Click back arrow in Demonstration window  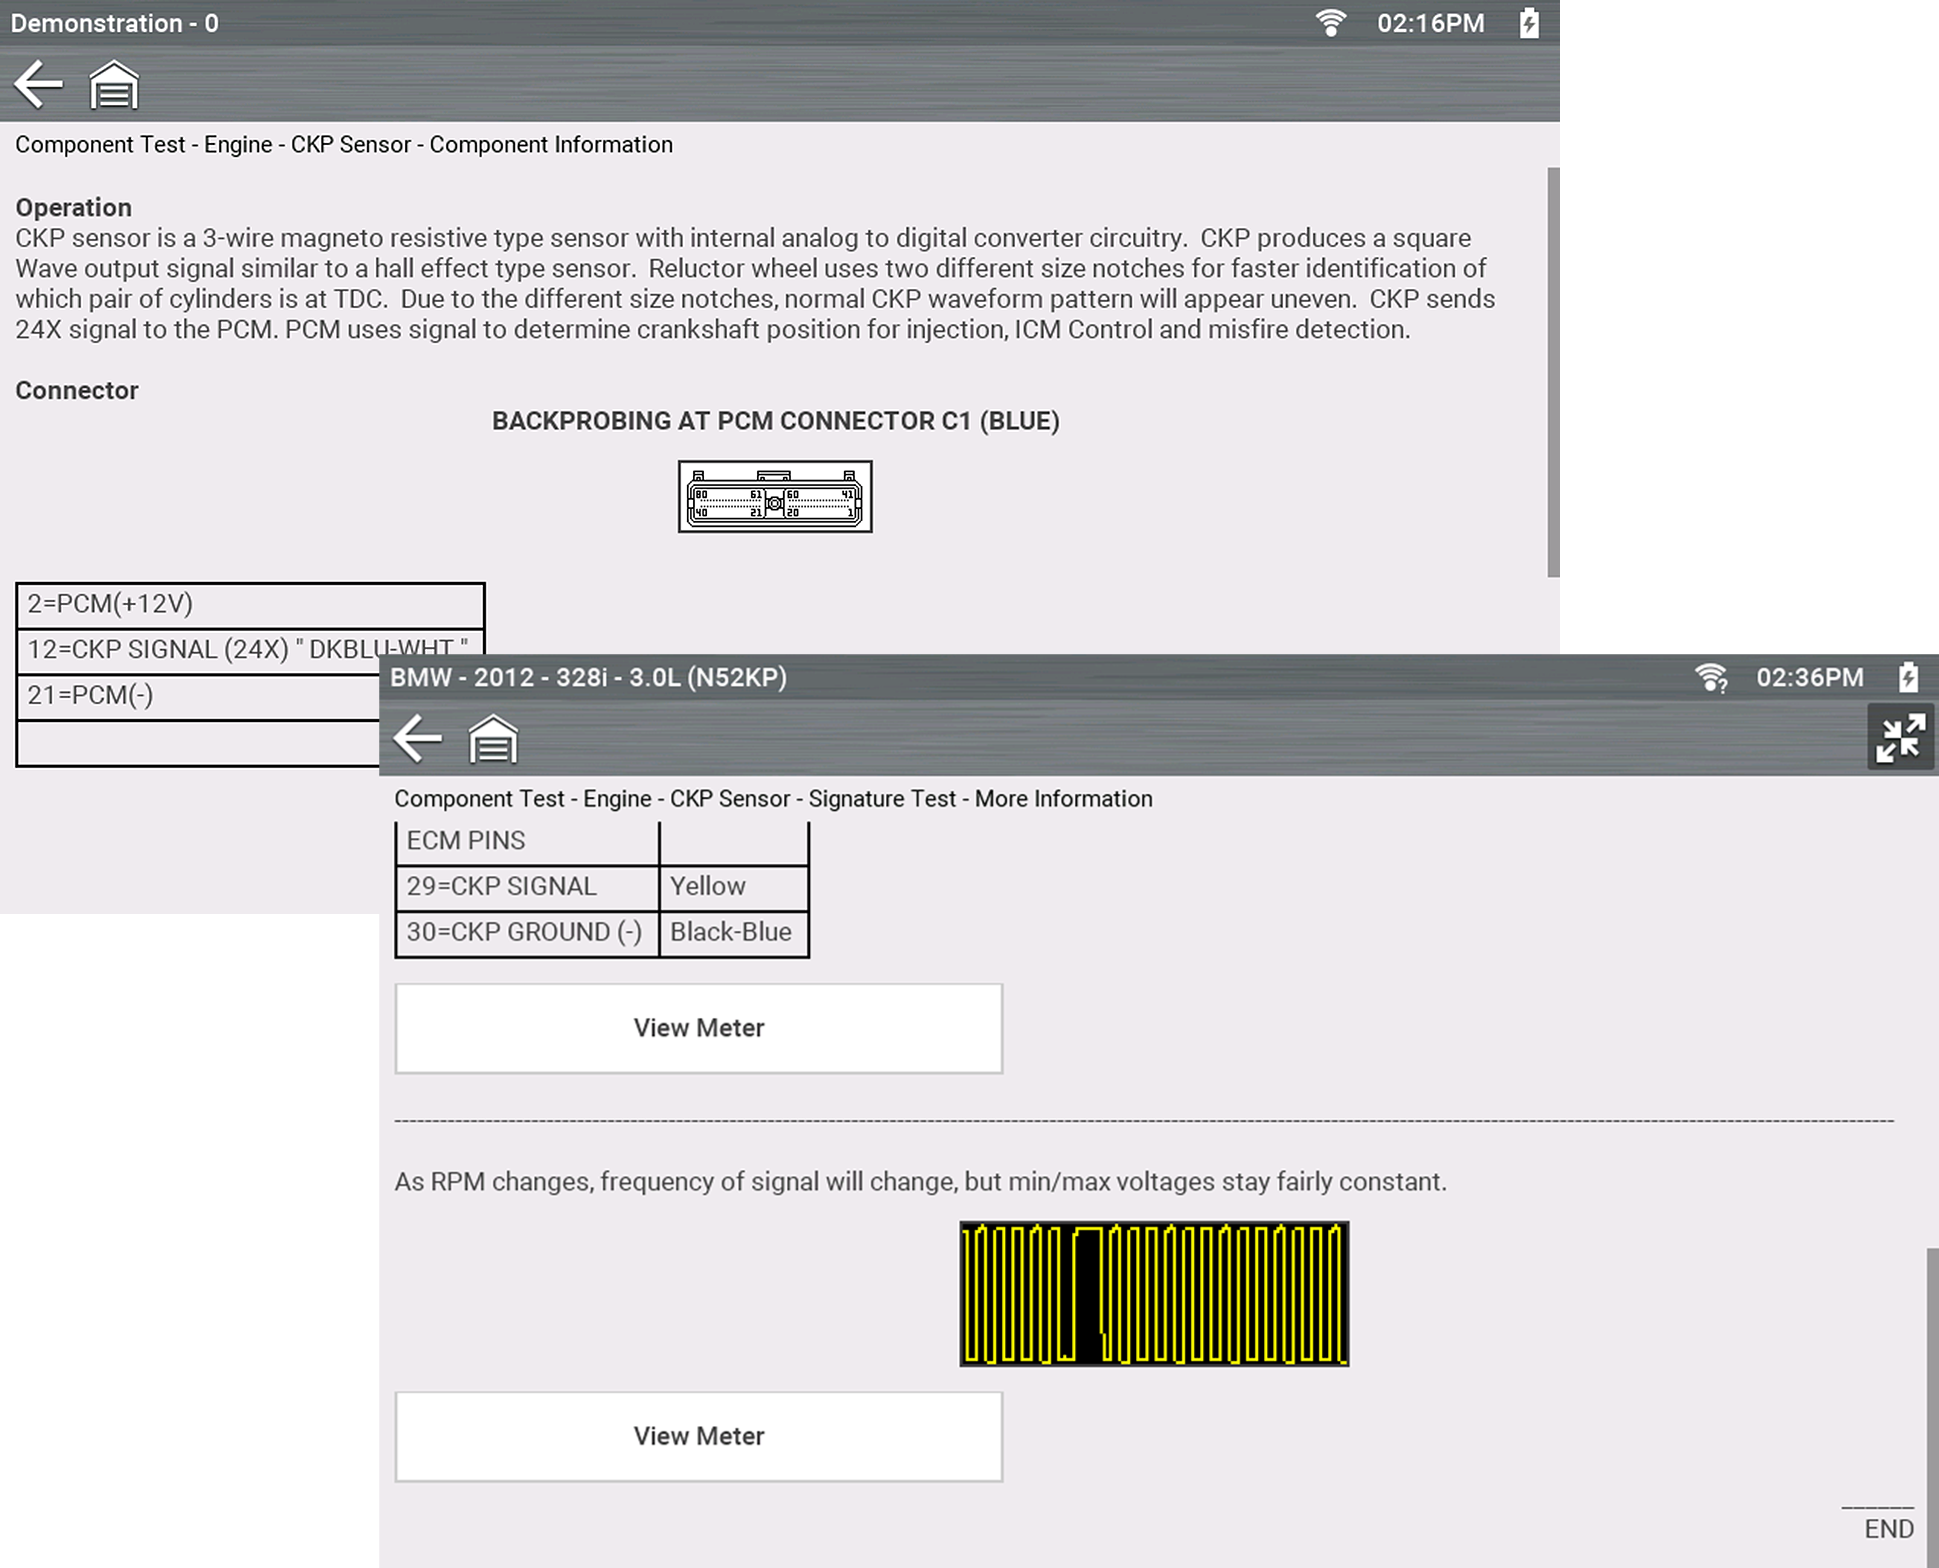(x=39, y=84)
